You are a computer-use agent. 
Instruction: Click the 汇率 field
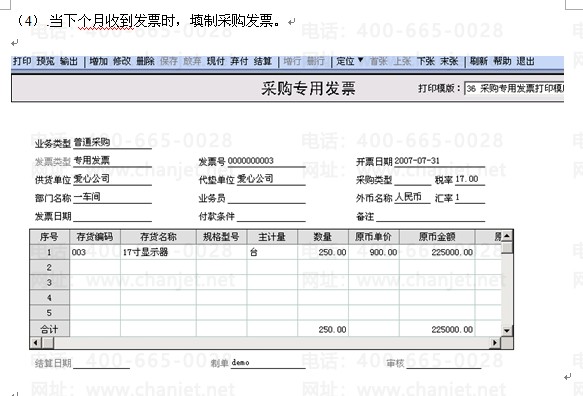pos(470,197)
